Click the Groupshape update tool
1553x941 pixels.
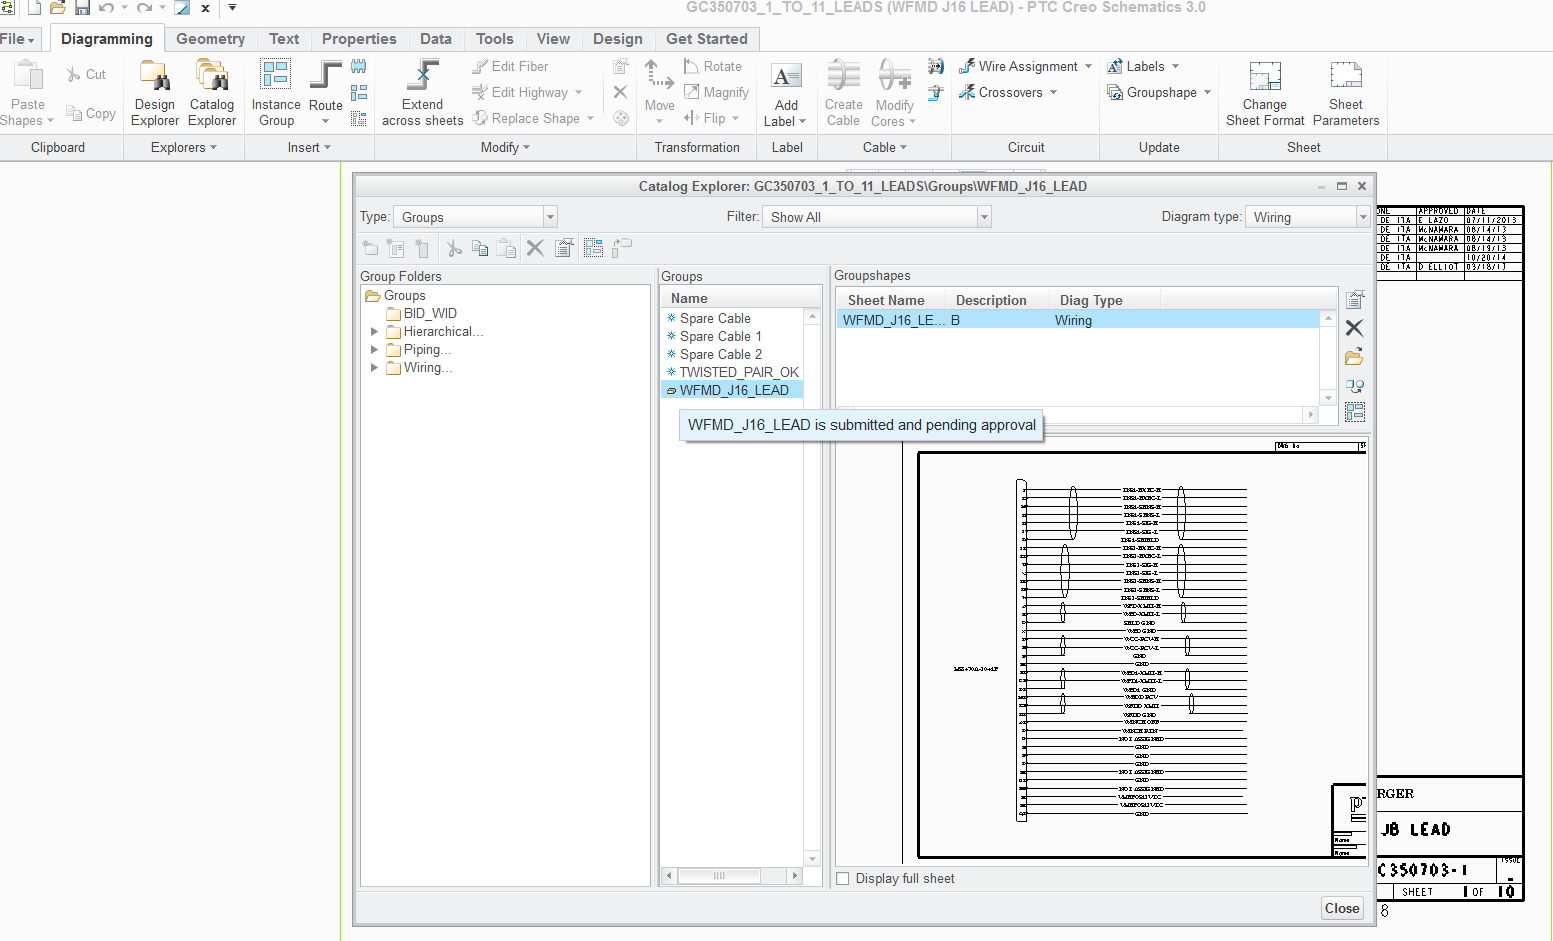1152,92
